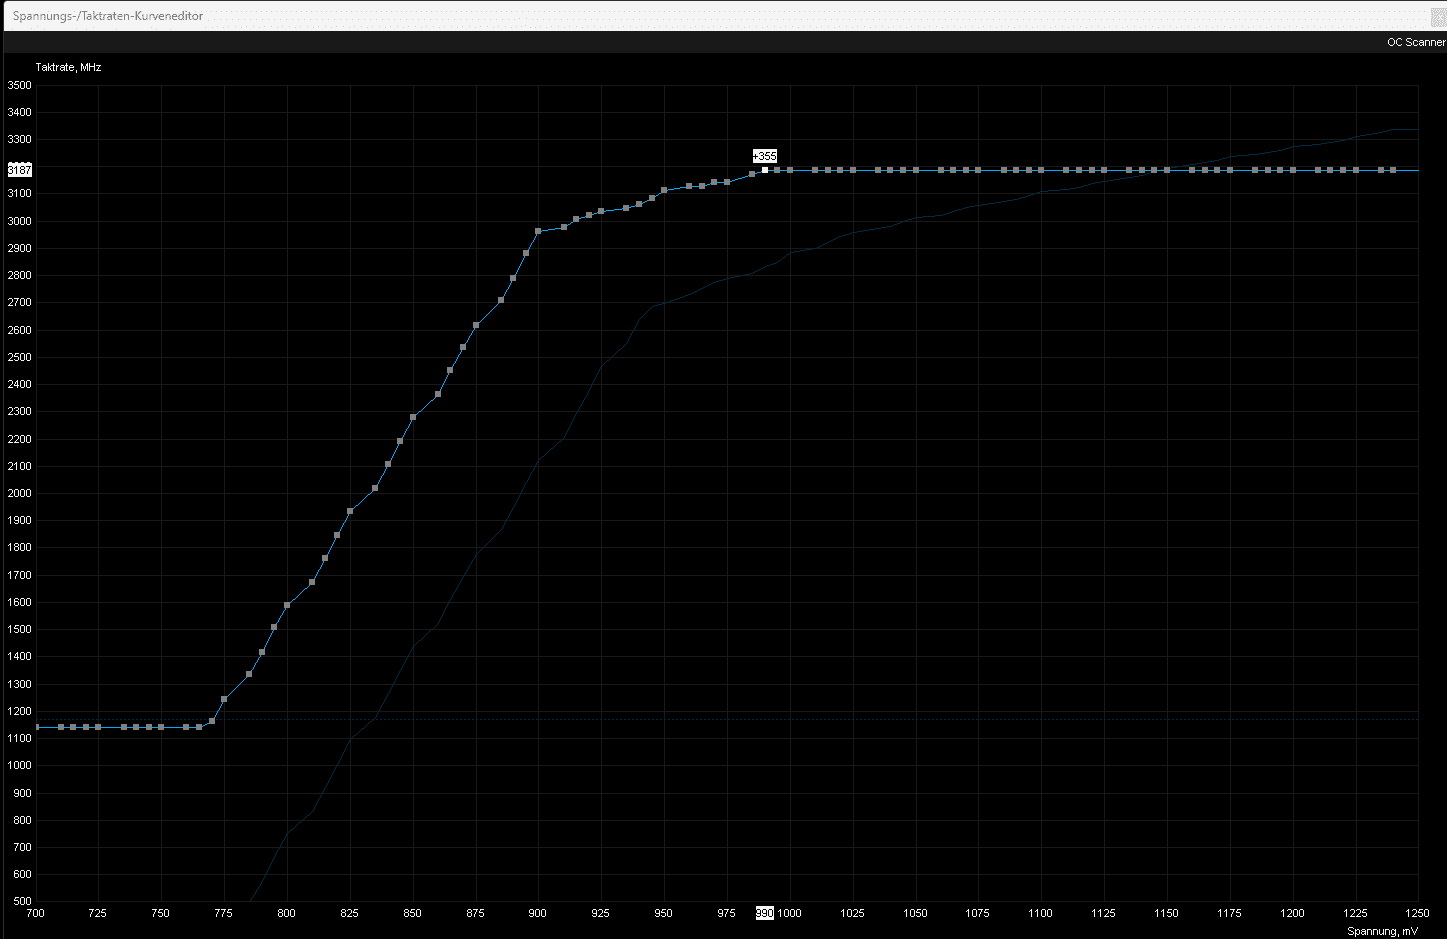Viewport: 1447px width, 939px height.
Task: Click the 3500 MHz axis label
Action: pyautogui.click(x=20, y=85)
